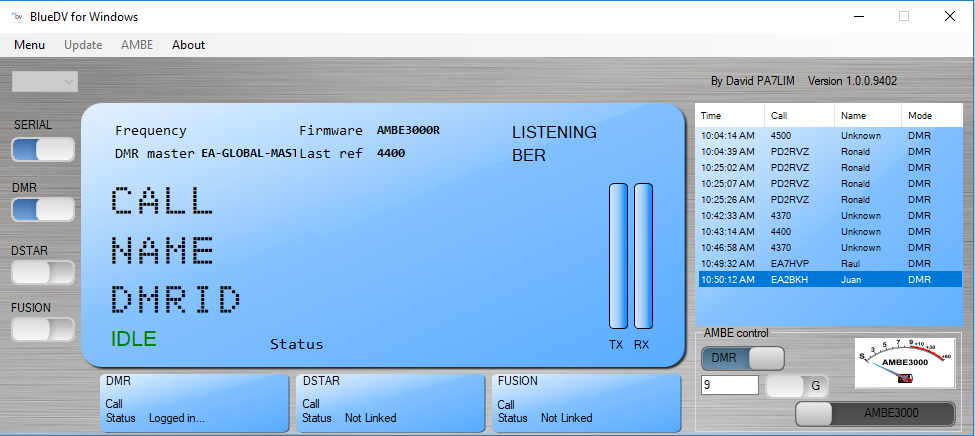Viewport: 975px width, 436px height.
Task: Open the COM port dropdown
Action: [45, 82]
